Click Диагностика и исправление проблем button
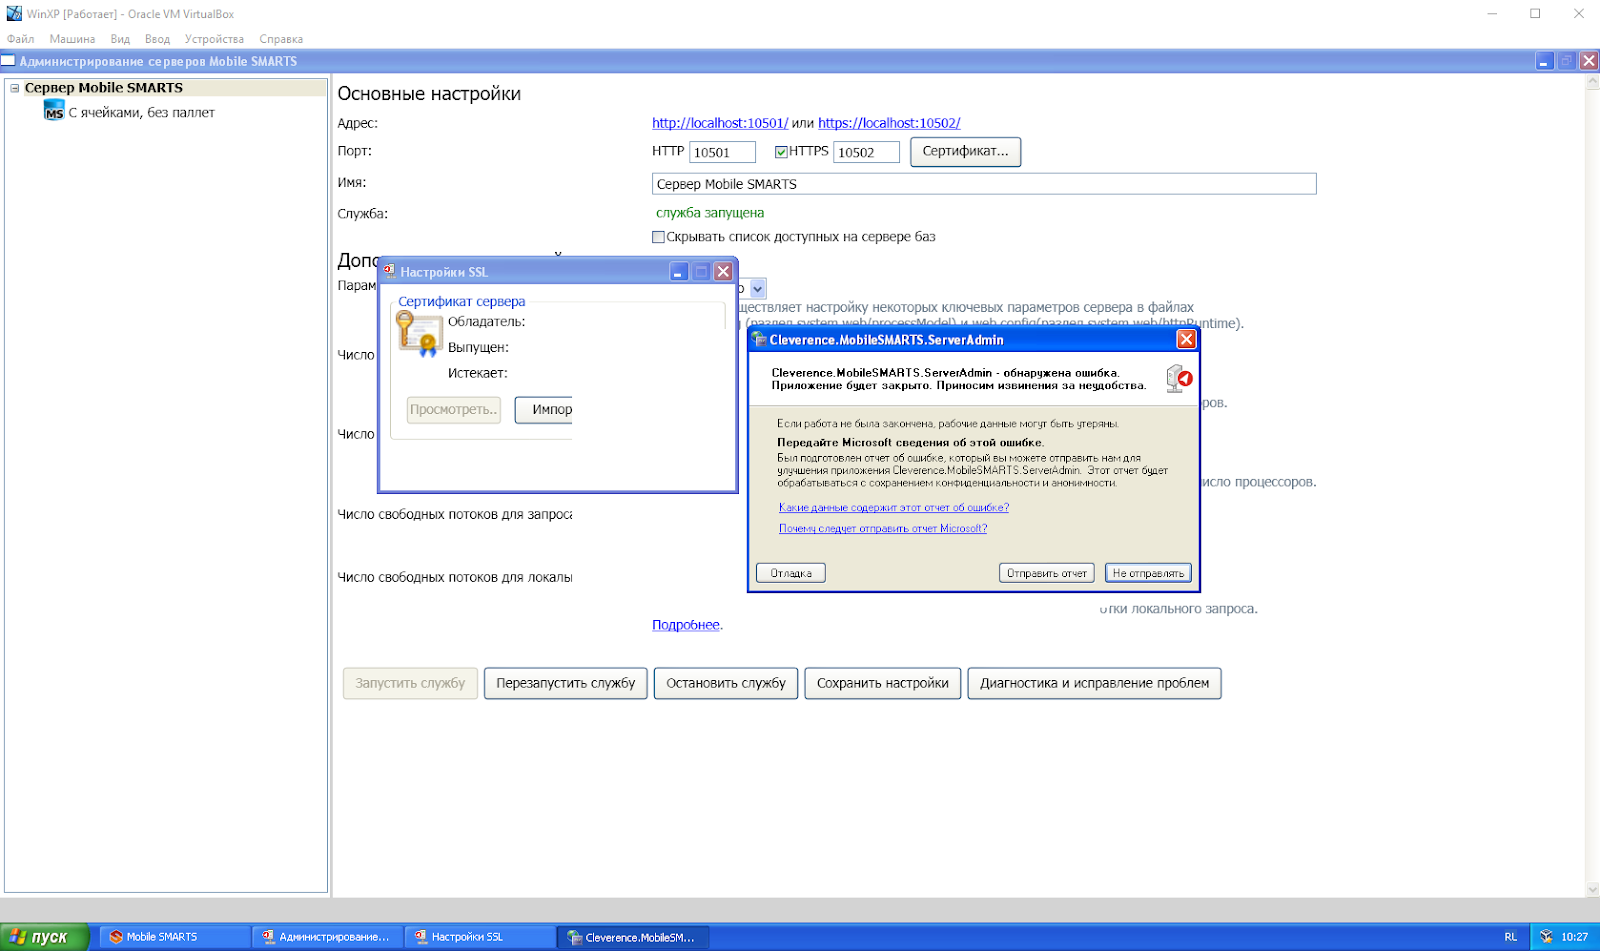The image size is (1600, 951). coord(1094,683)
